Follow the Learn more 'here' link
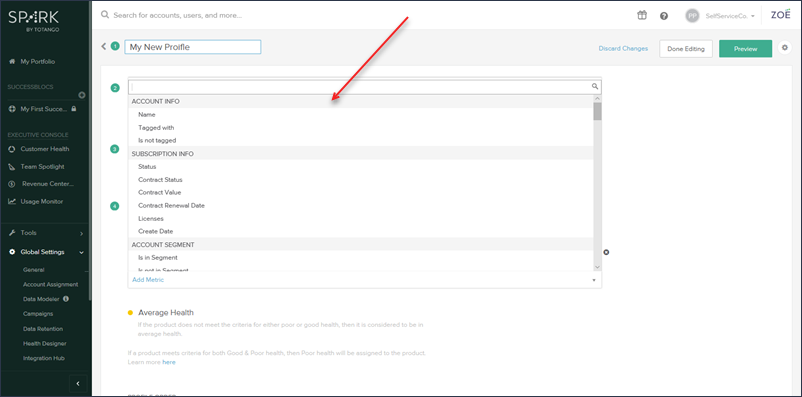The height and width of the screenshot is (397, 802). pyautogui.click(x=169, y=362)
